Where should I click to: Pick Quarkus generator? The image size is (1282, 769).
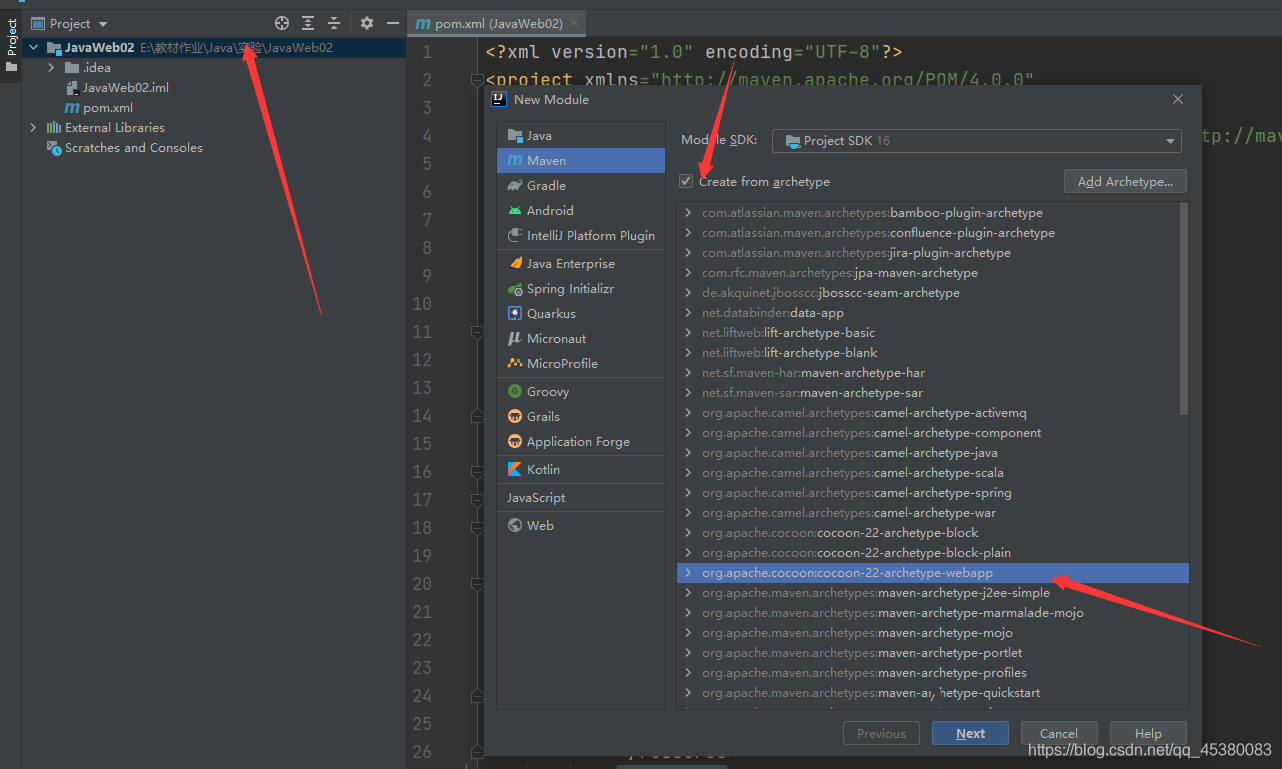pyautogui.click(x=581, y=314)
